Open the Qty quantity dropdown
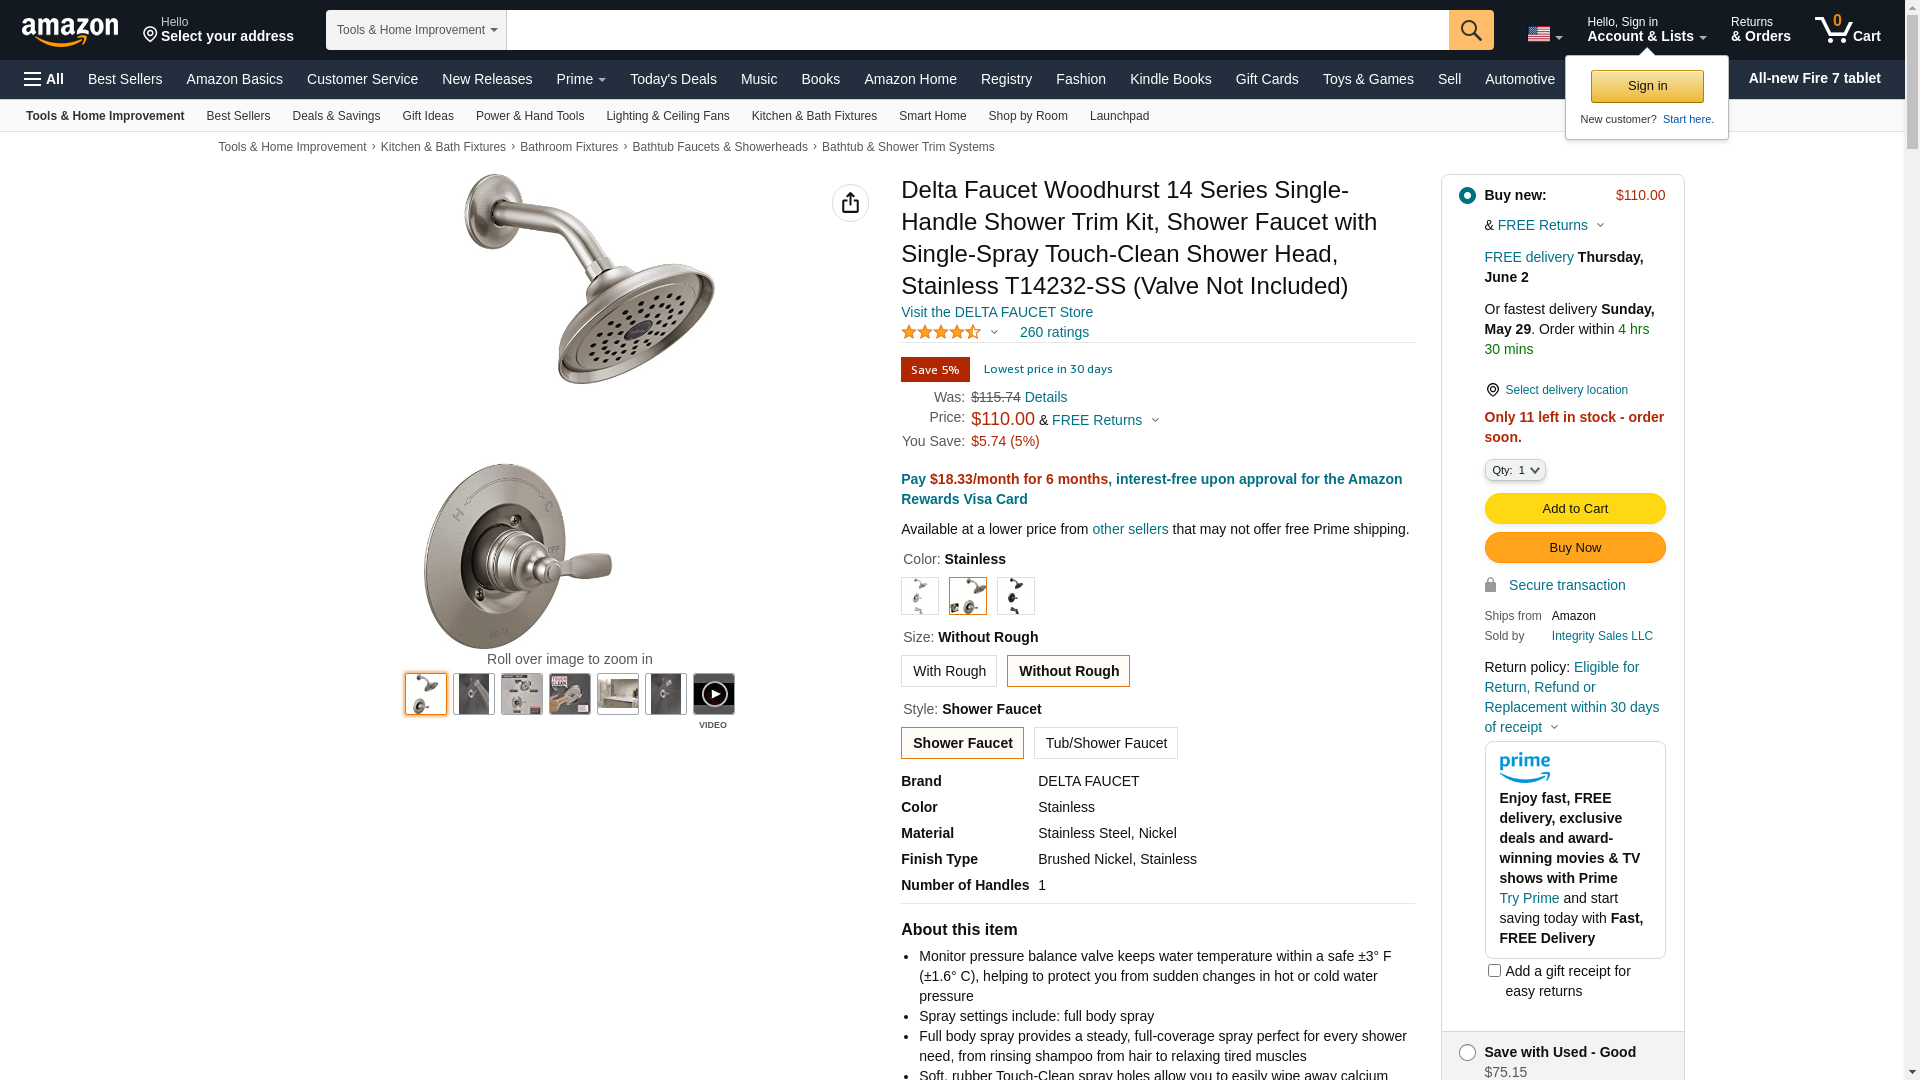 [1515, 470]
